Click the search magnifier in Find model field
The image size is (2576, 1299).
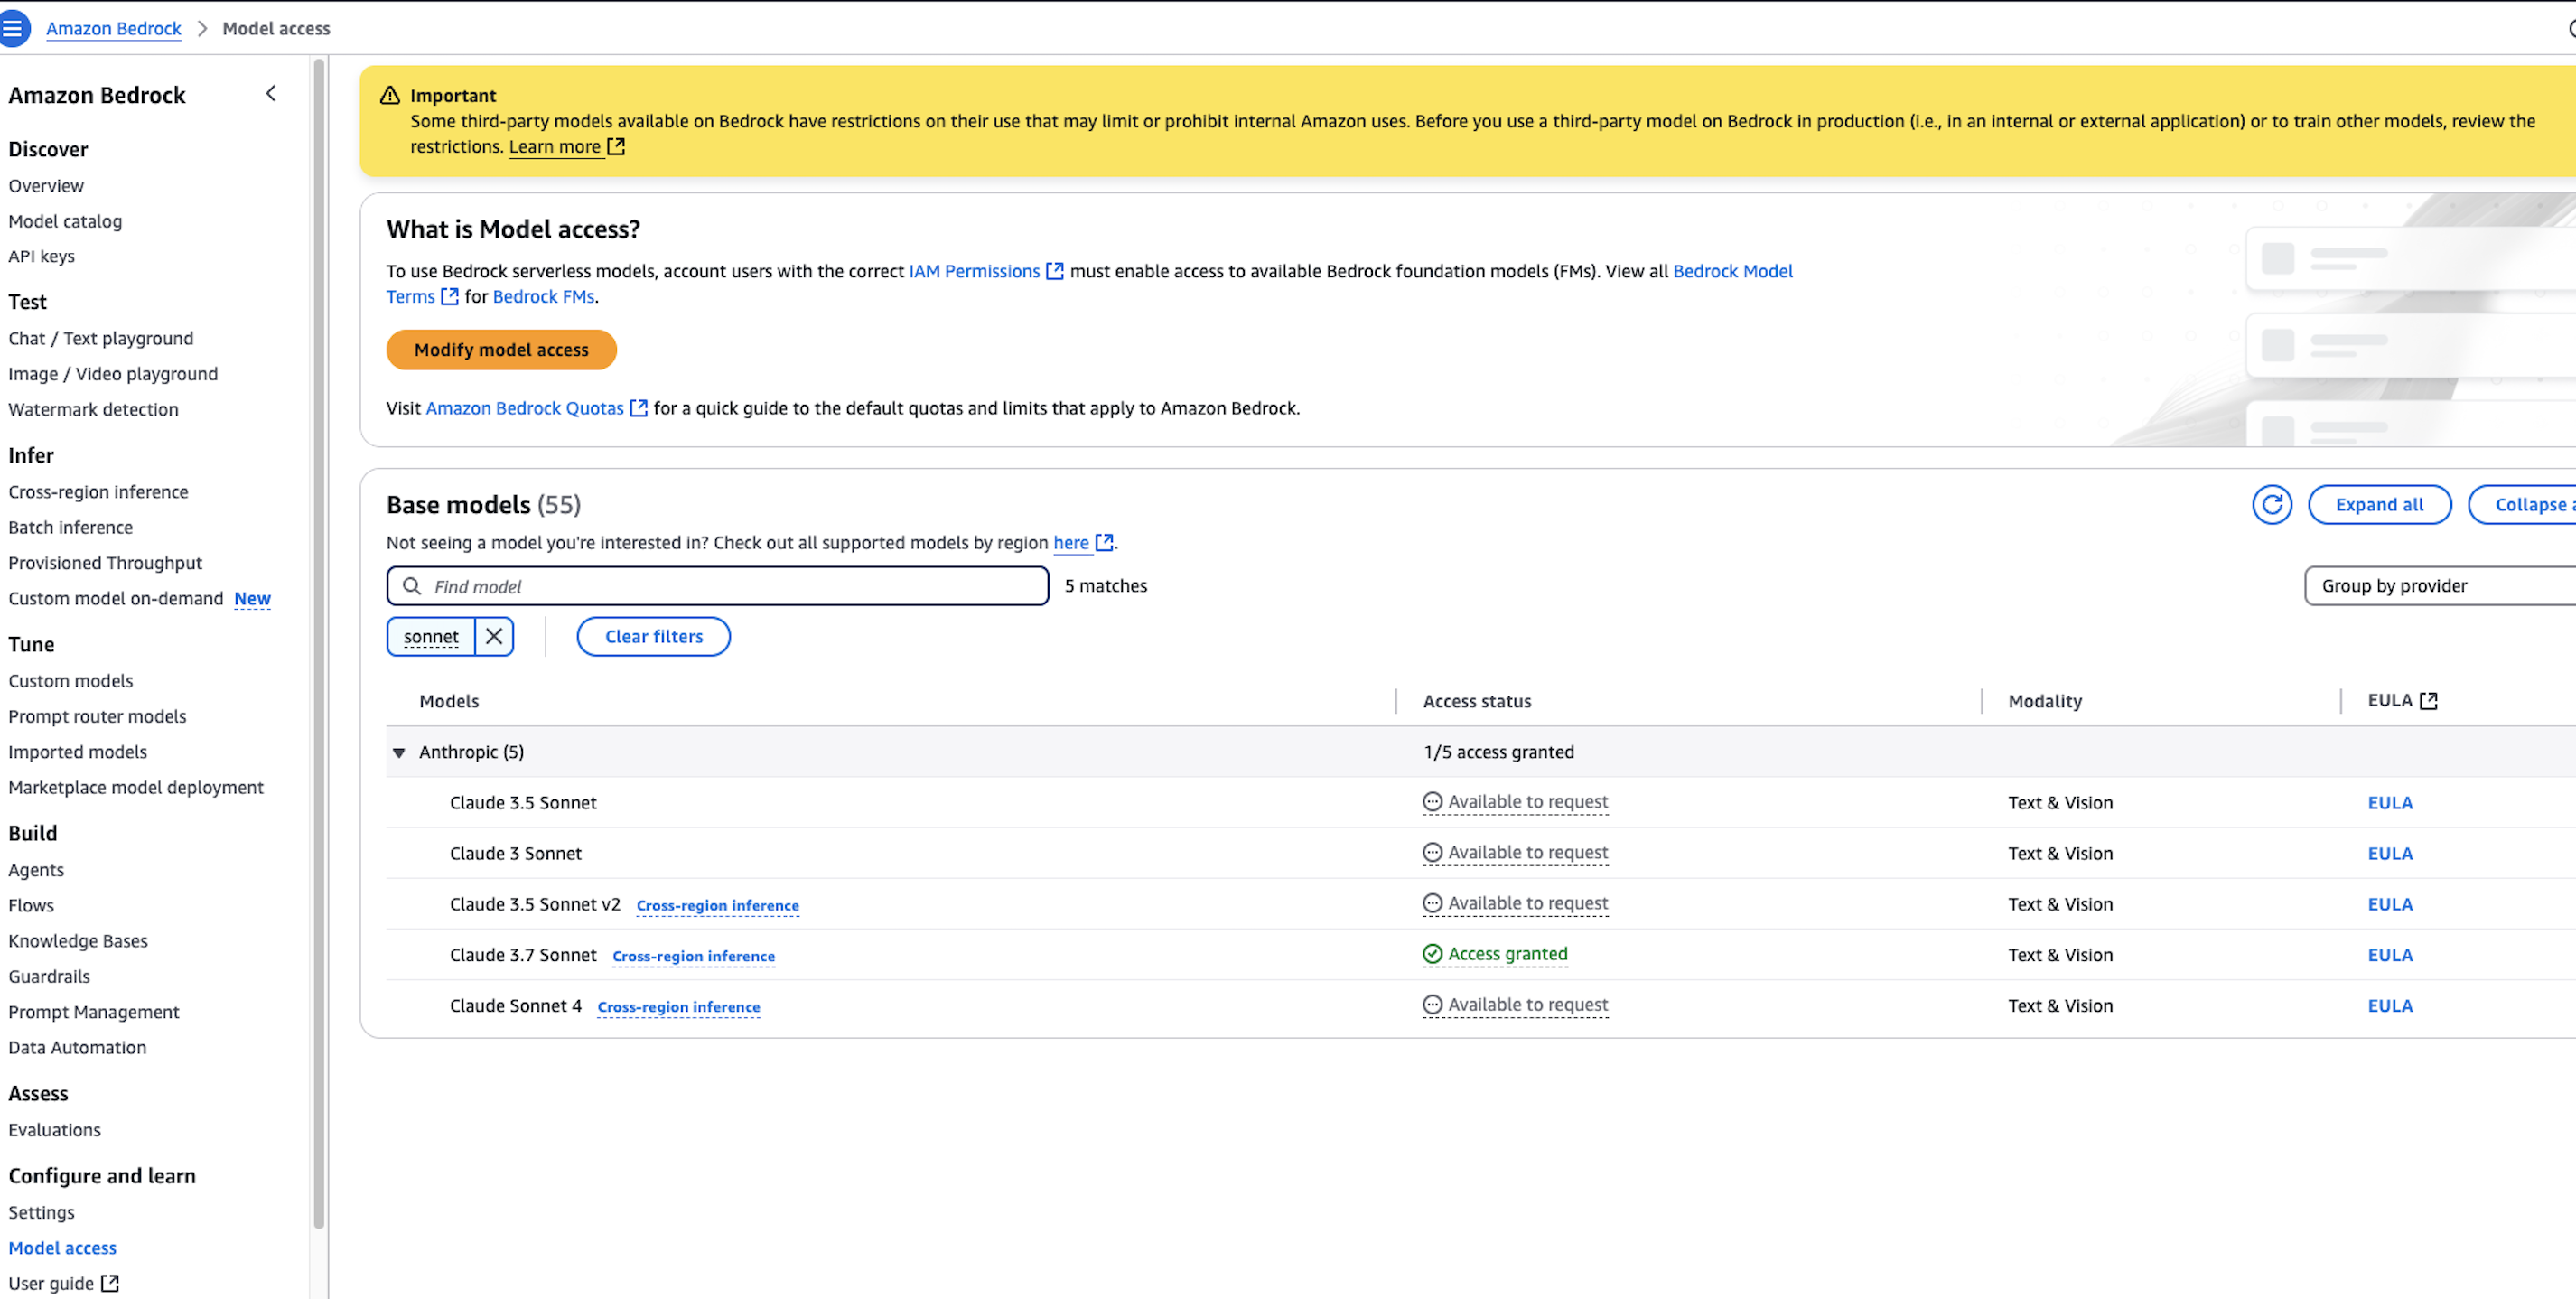412,586
